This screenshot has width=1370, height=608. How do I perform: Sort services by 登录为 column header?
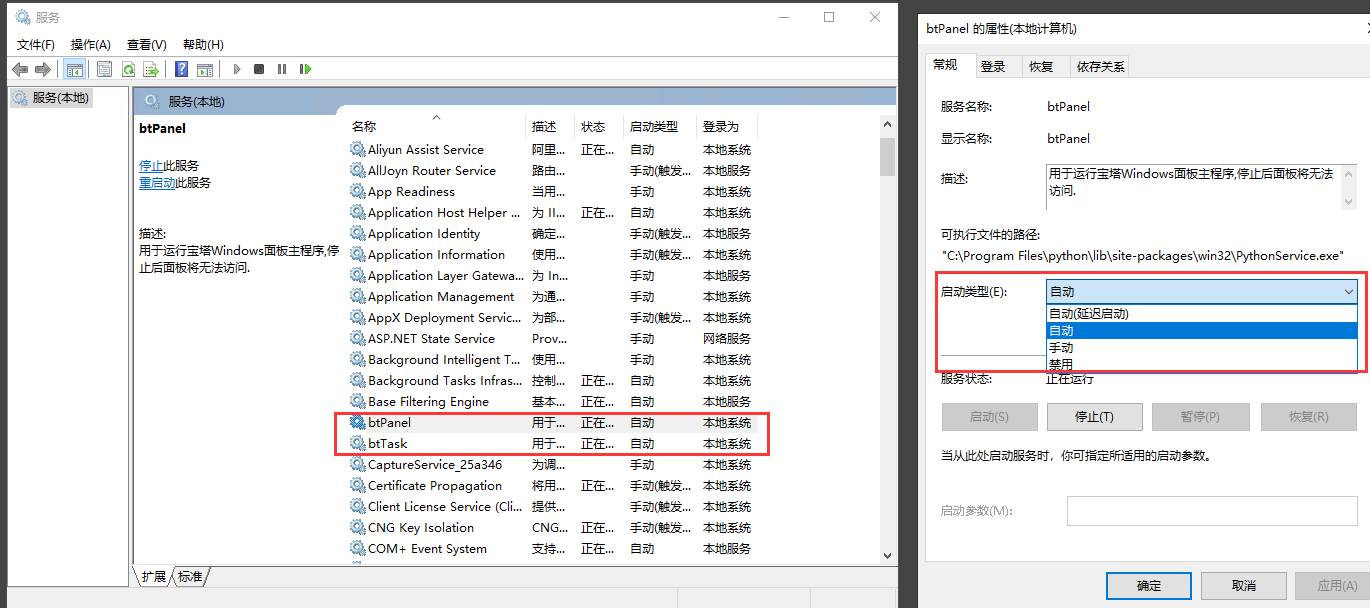pyautogui.click(x=727, y=127)
